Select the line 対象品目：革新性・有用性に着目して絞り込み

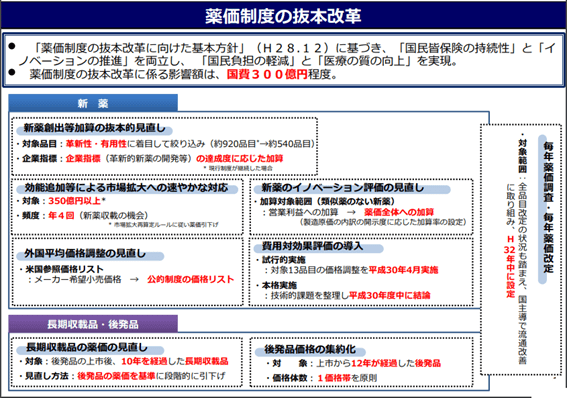165,144
